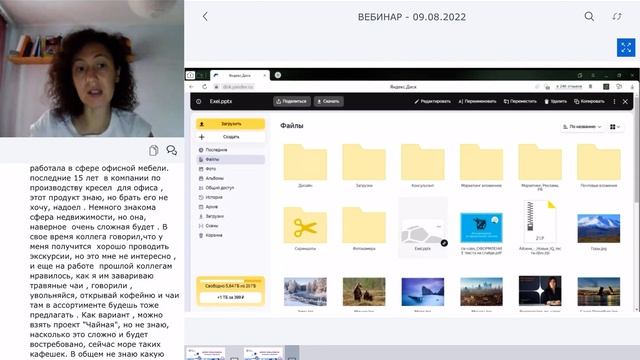Open search in the webinar header
This screenshot has height=360, width=640.
point(589,16)
